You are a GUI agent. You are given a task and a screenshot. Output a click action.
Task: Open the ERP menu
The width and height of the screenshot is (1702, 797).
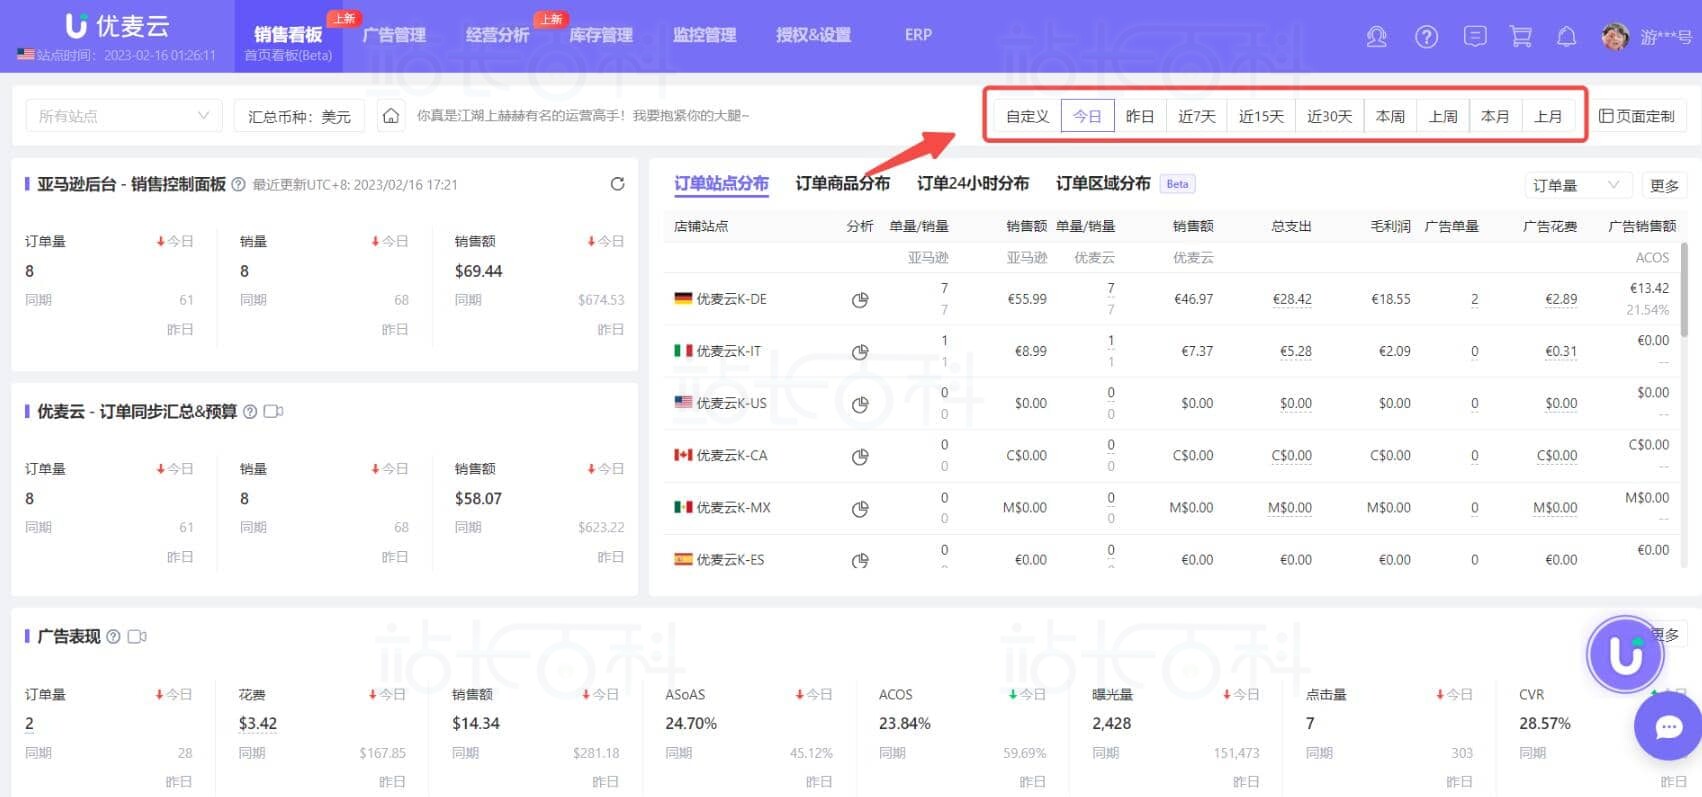(918, 35)
